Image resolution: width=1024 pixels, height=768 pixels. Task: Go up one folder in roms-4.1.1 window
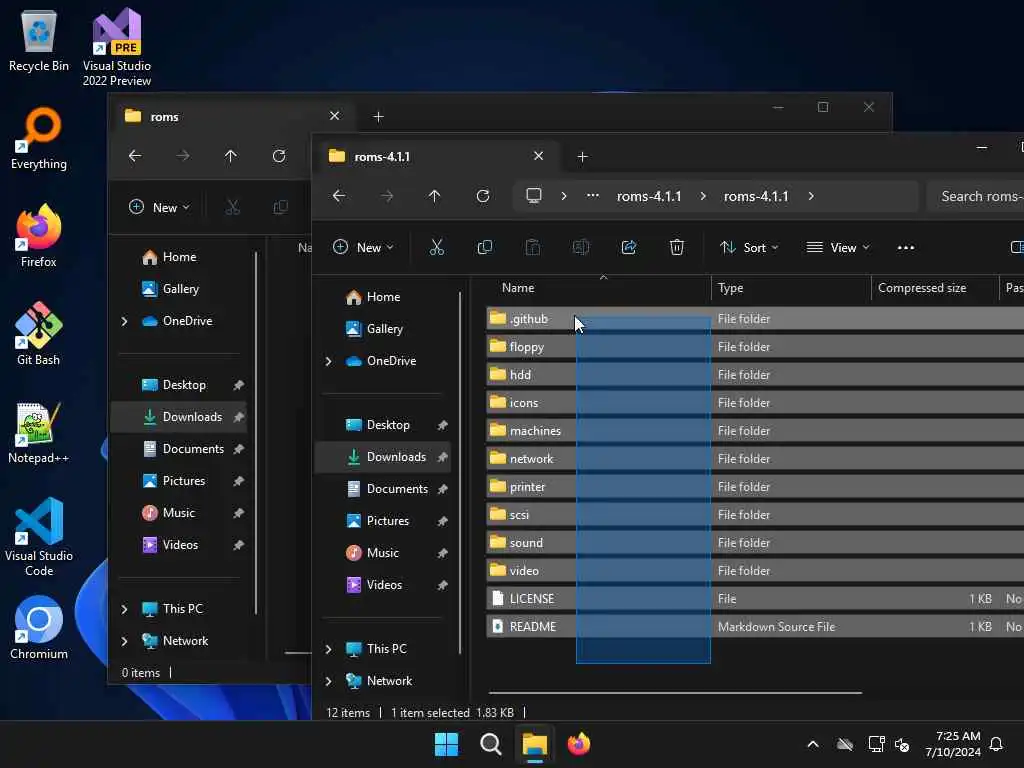[434, 196]
